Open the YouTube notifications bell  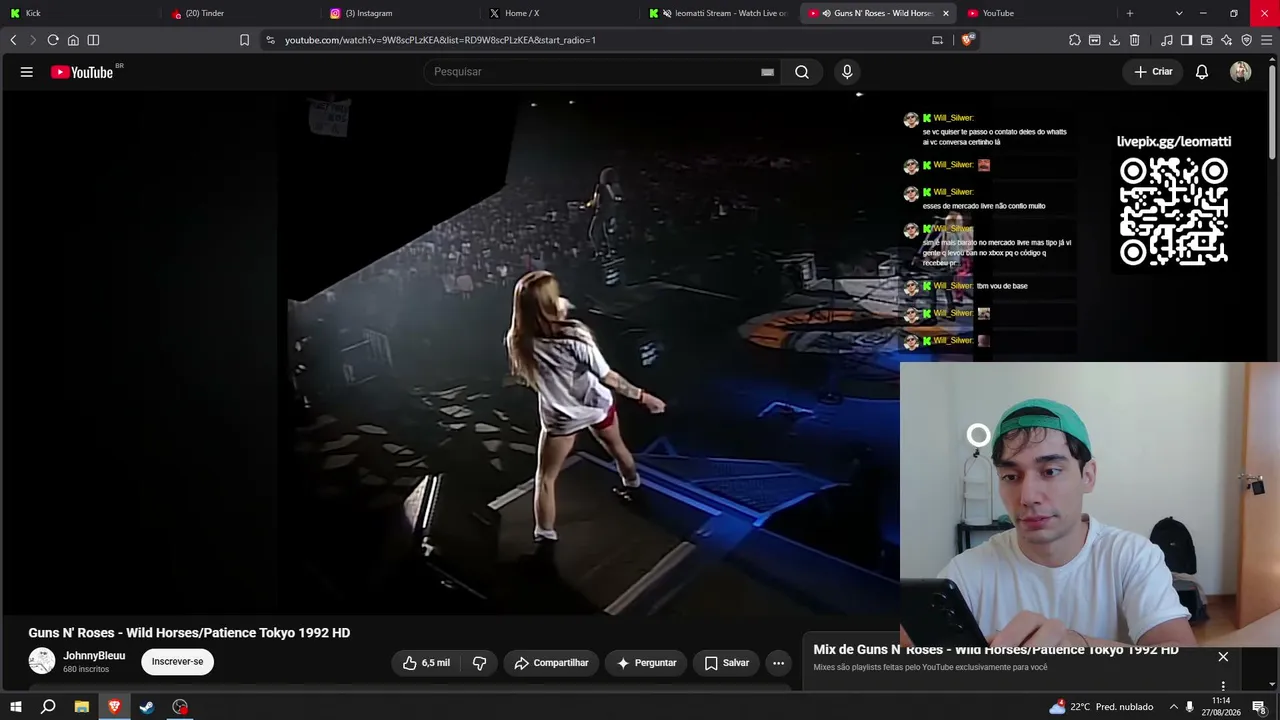(x=1202, y=72)
